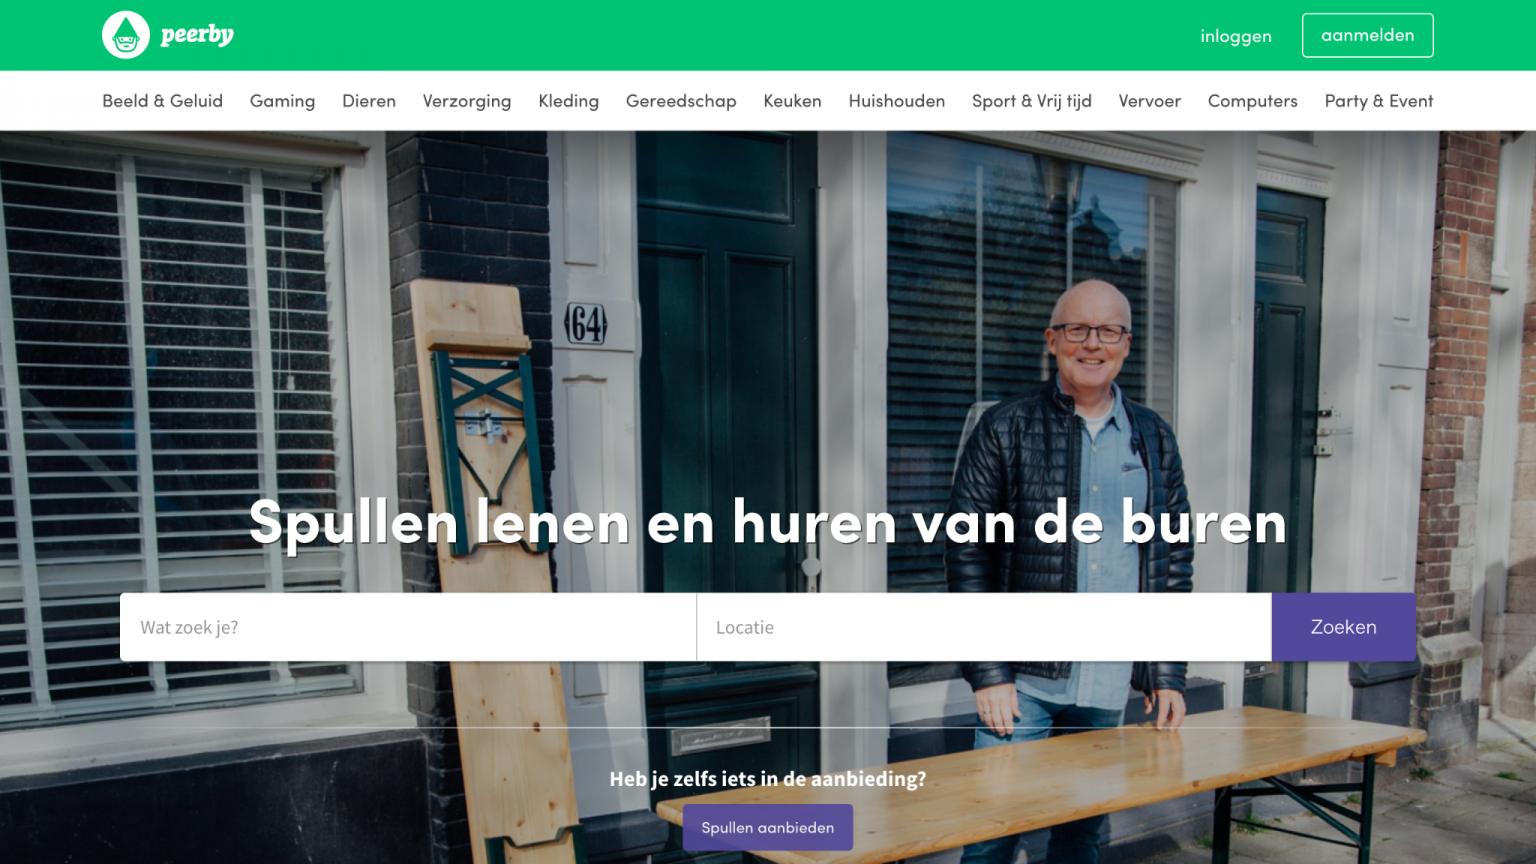Browse Sport & Vrij tijd category

click(x=1032, y=101)
